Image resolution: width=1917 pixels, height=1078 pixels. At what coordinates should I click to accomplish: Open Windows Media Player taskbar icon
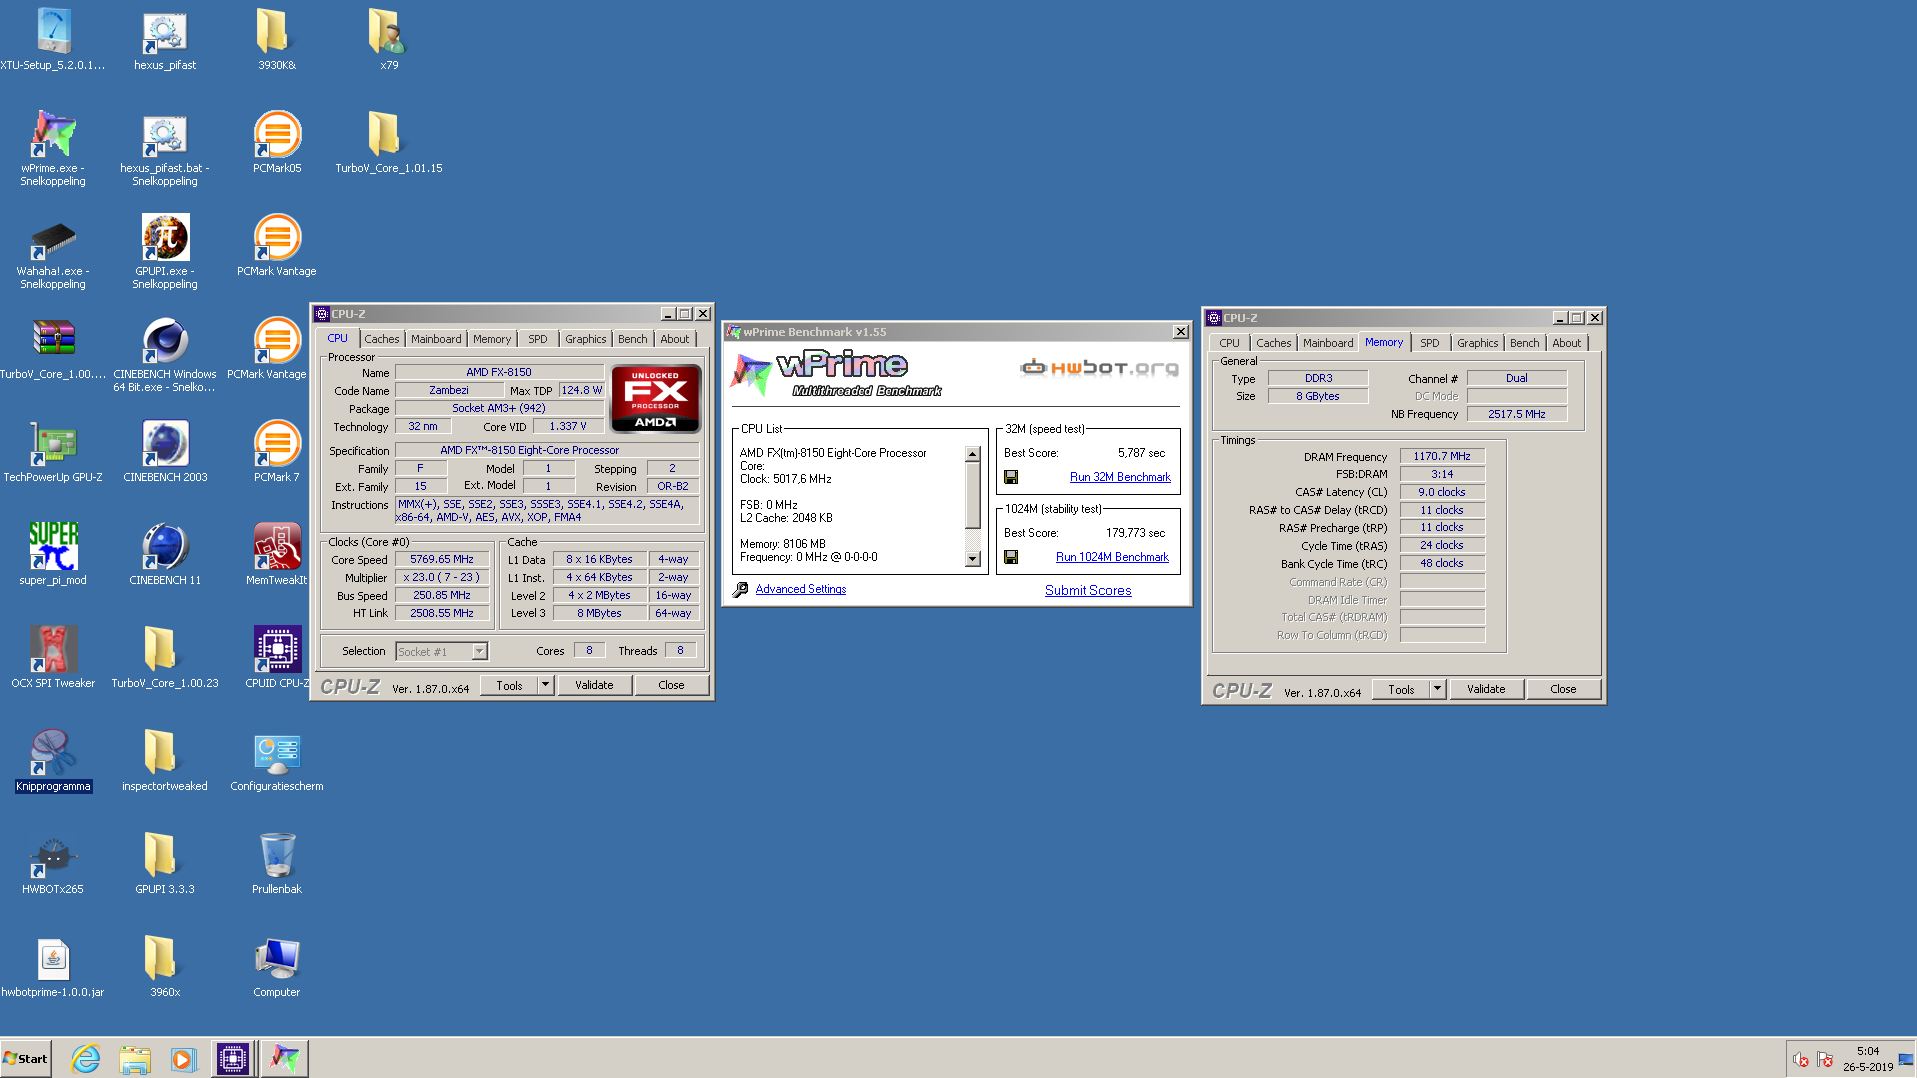coord(182,1059)
